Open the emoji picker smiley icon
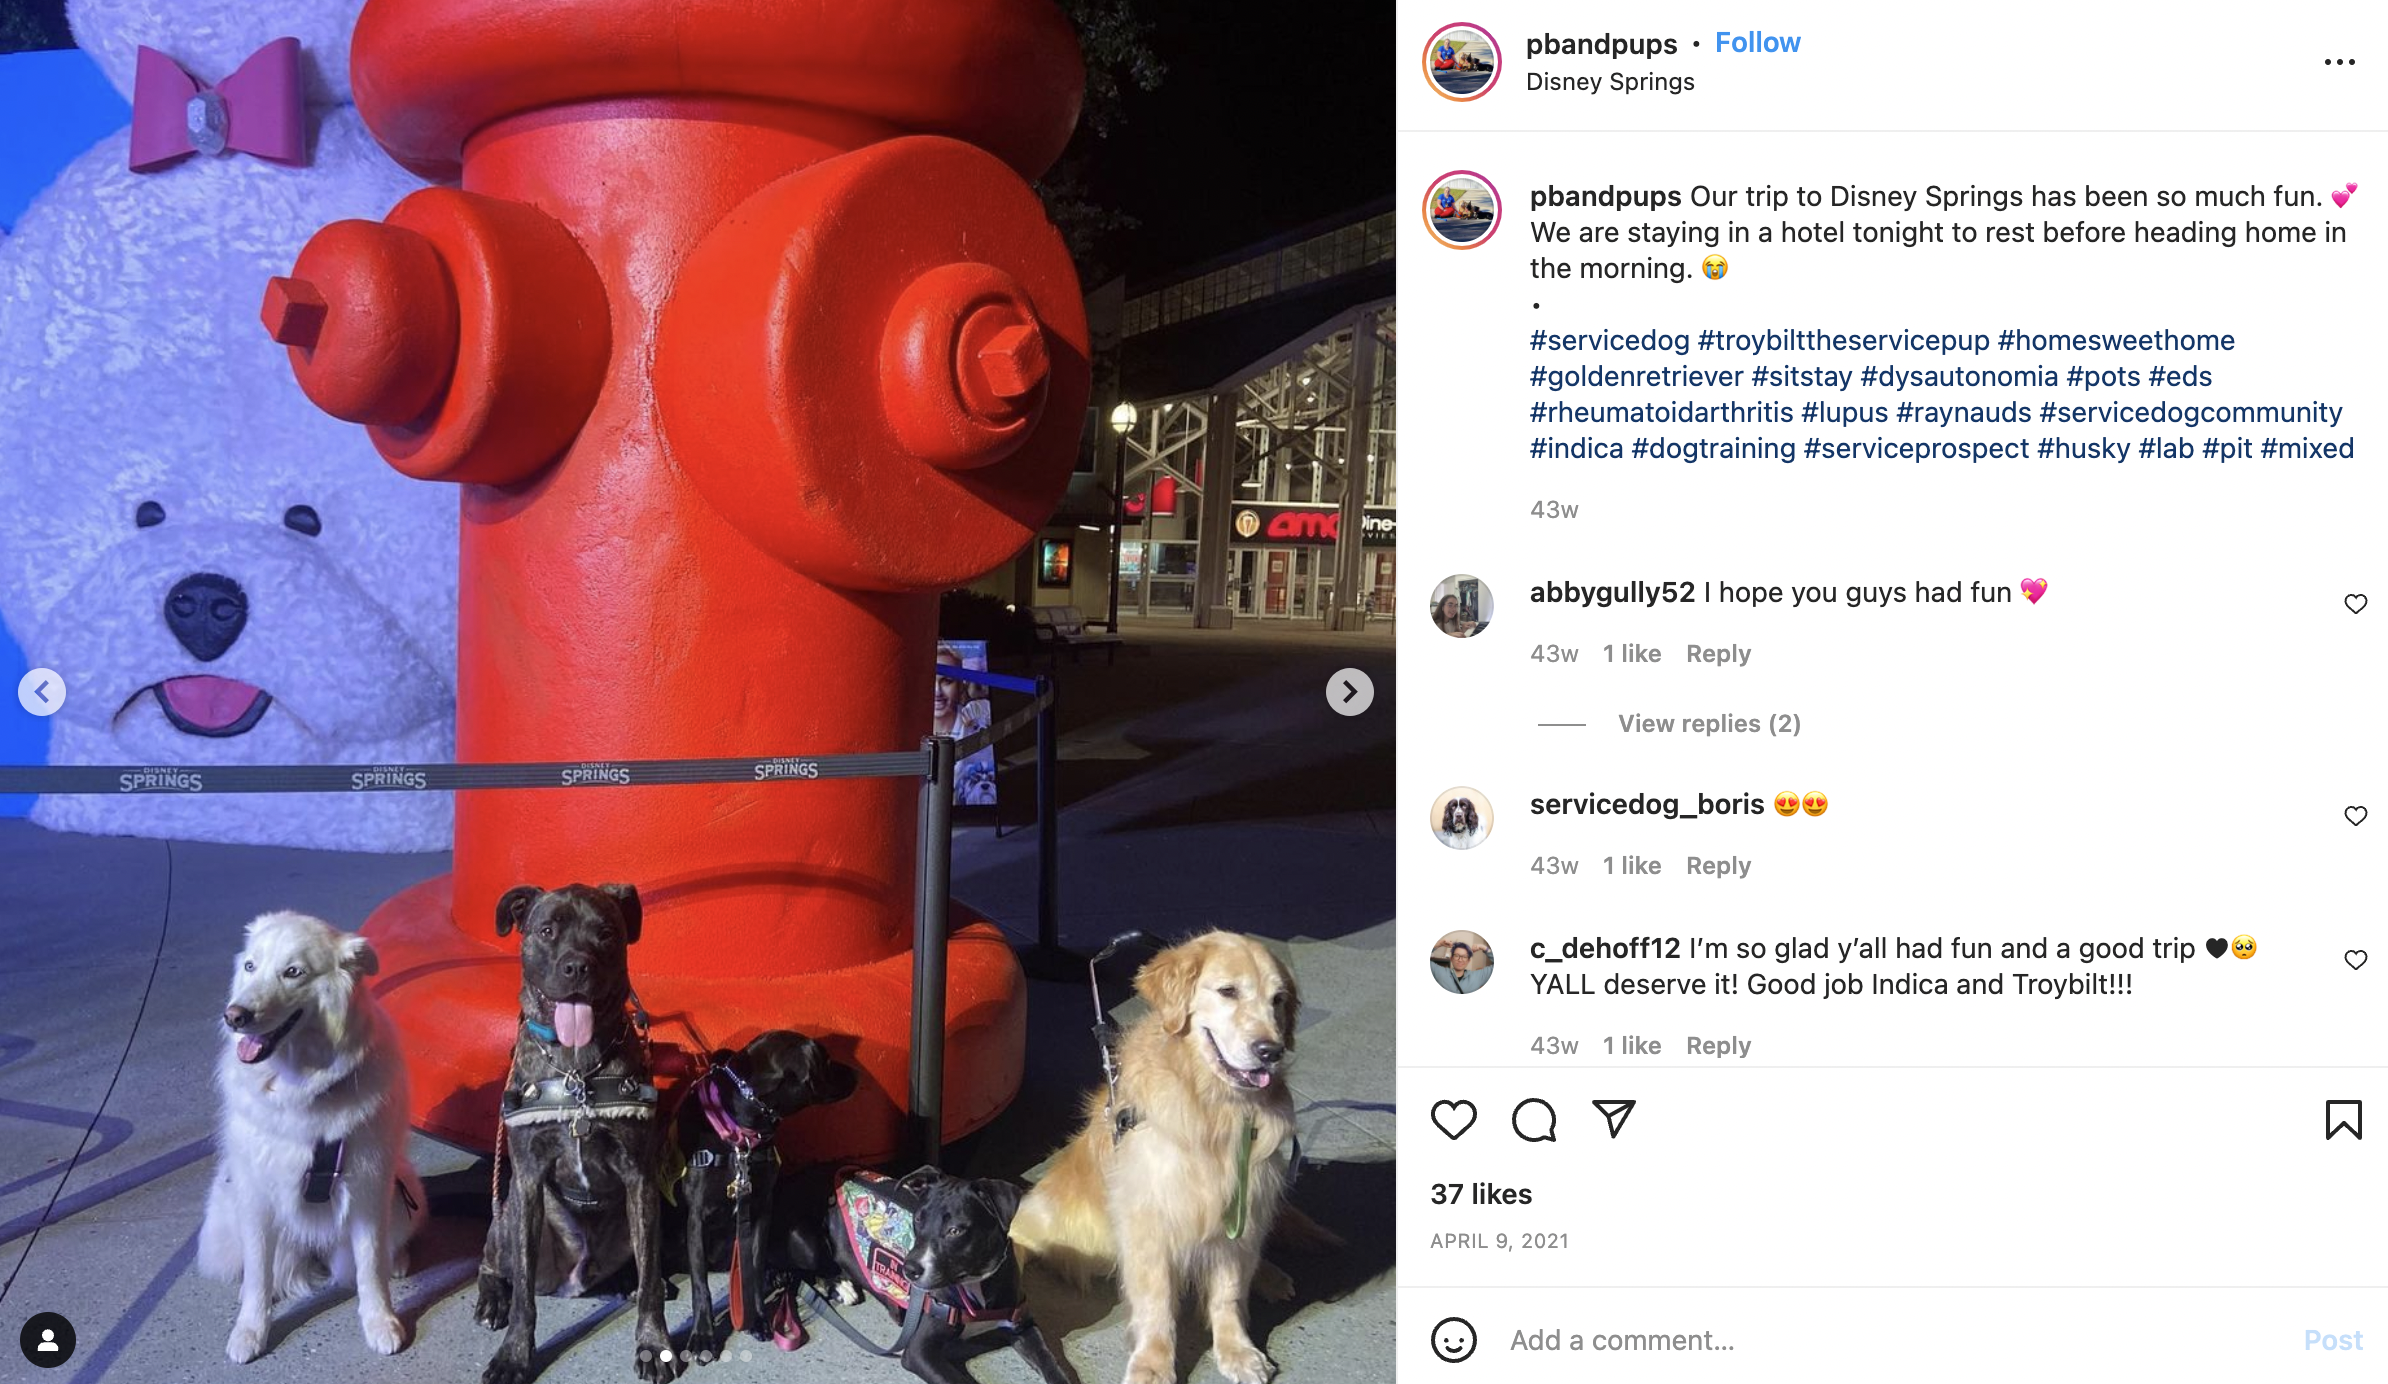 click(1453, 1339)
